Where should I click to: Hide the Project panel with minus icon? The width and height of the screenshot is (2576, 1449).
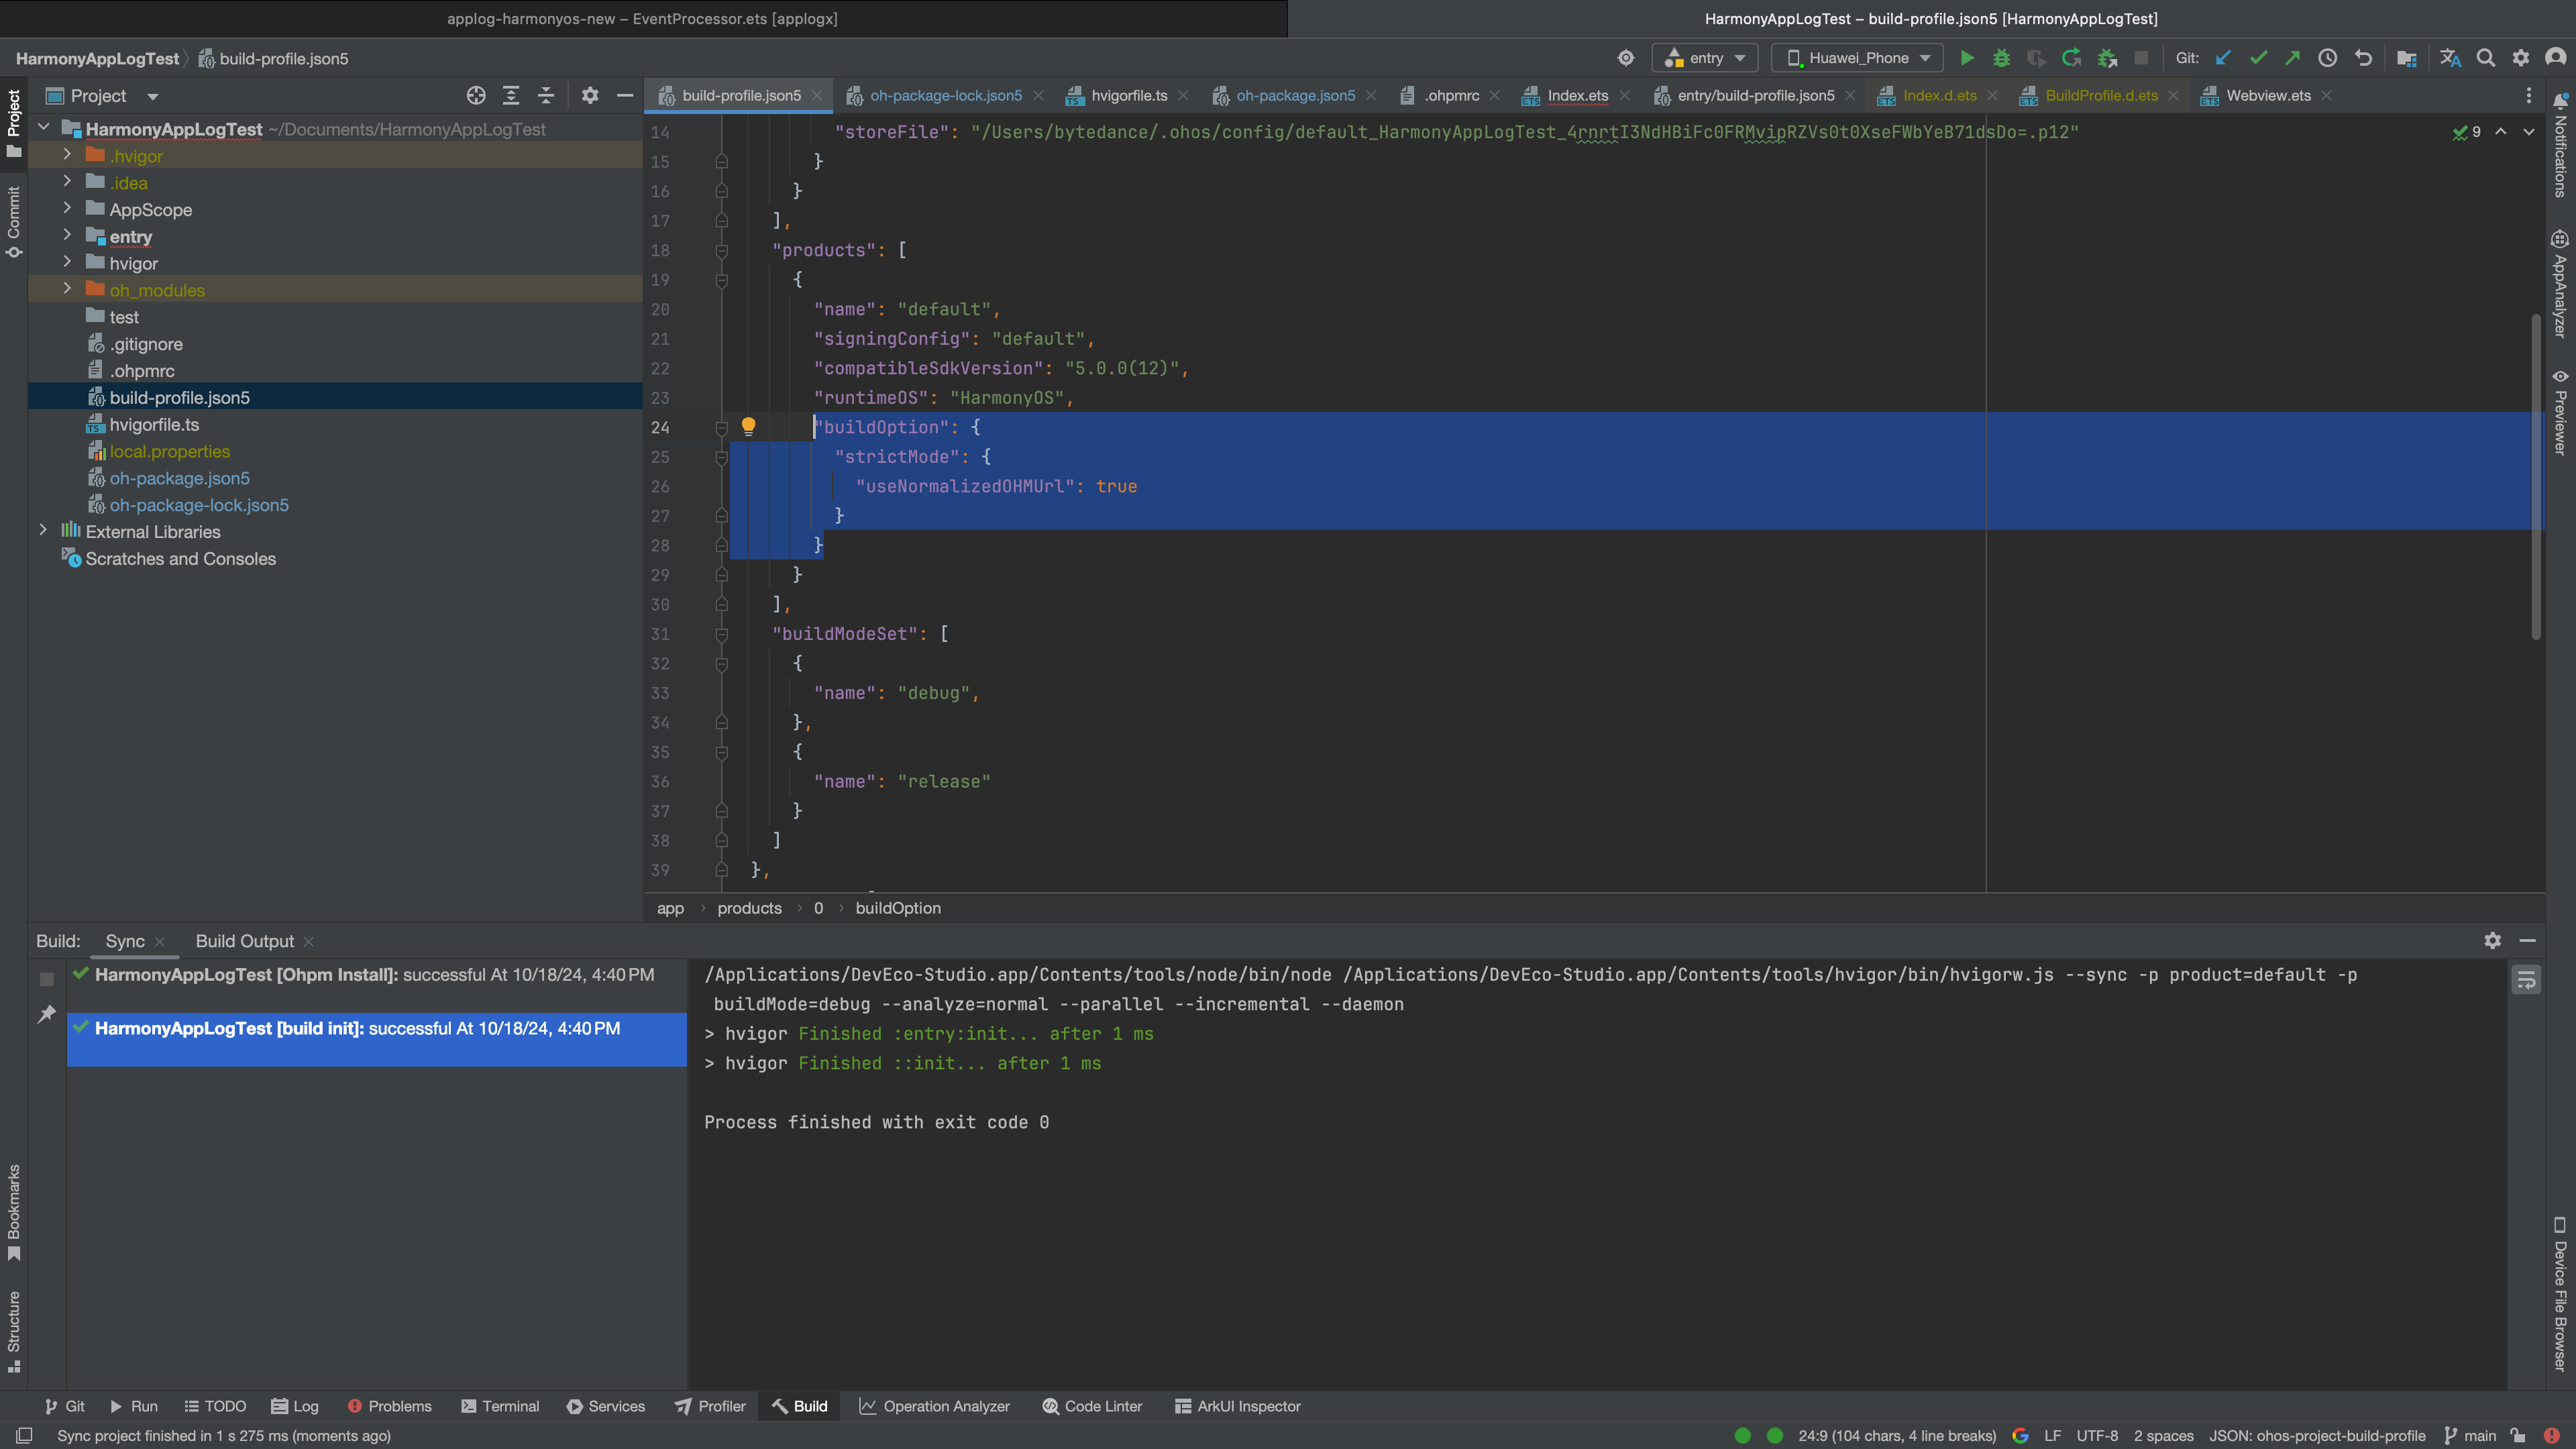(625, 95)
